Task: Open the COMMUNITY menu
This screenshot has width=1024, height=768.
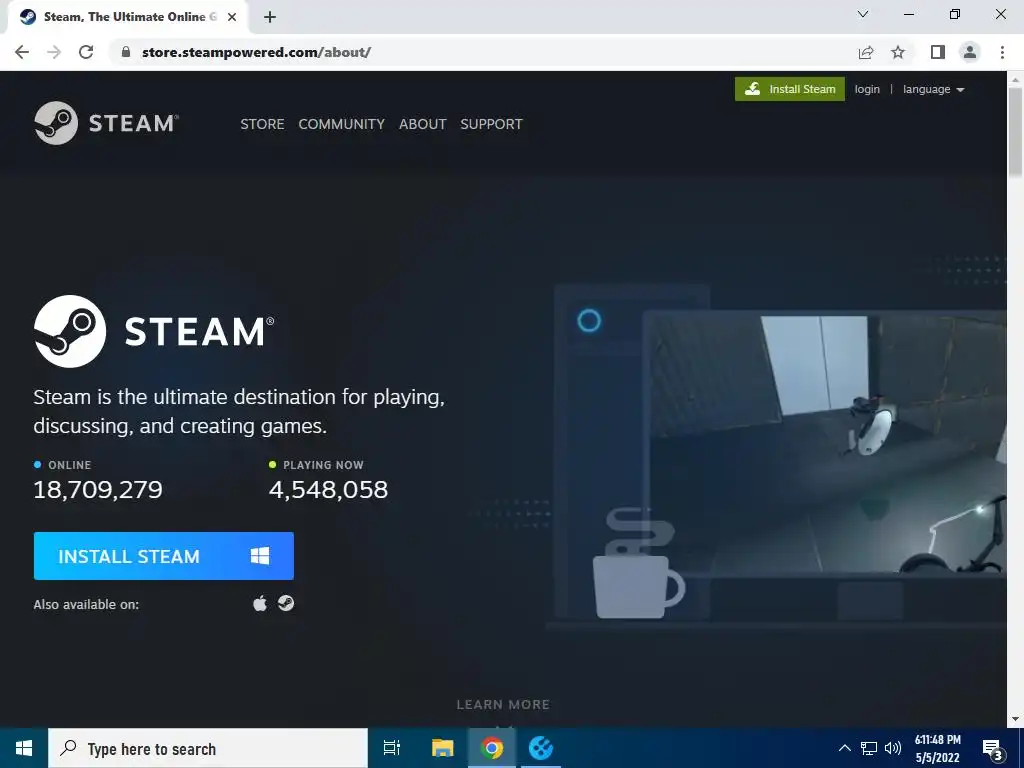Action: [x=342, y=124]
